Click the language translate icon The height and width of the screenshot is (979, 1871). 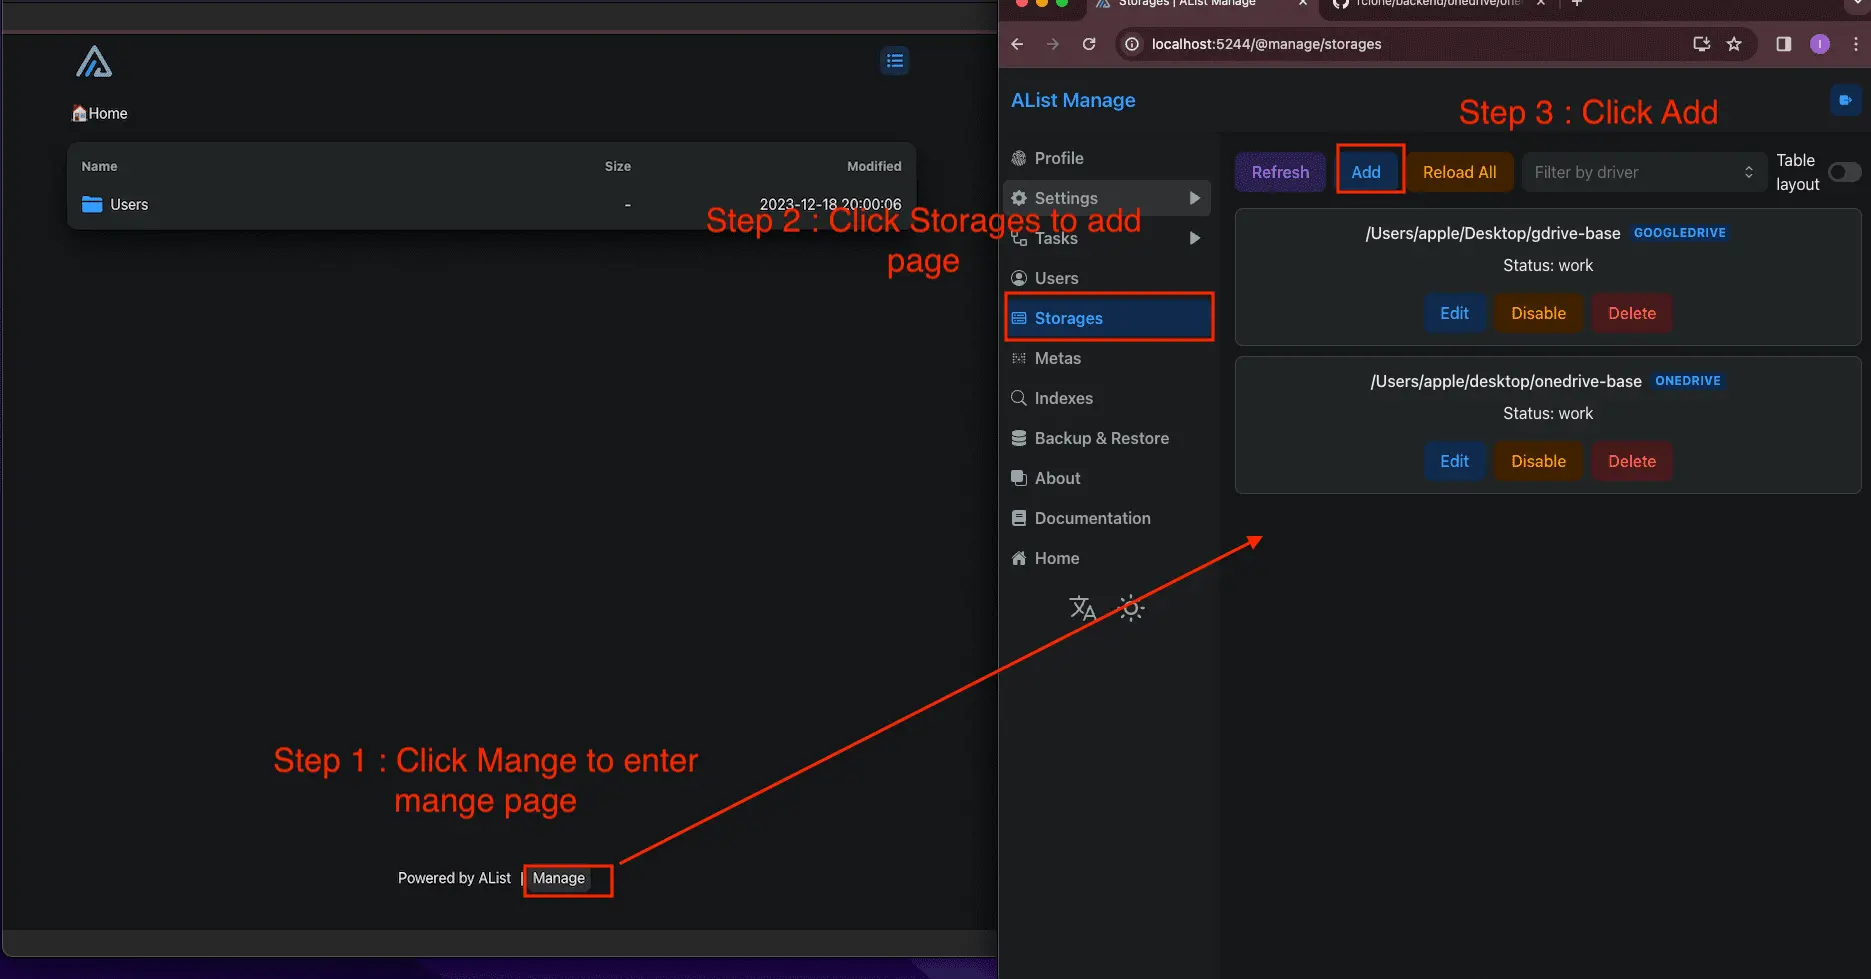click(1082, 608)
